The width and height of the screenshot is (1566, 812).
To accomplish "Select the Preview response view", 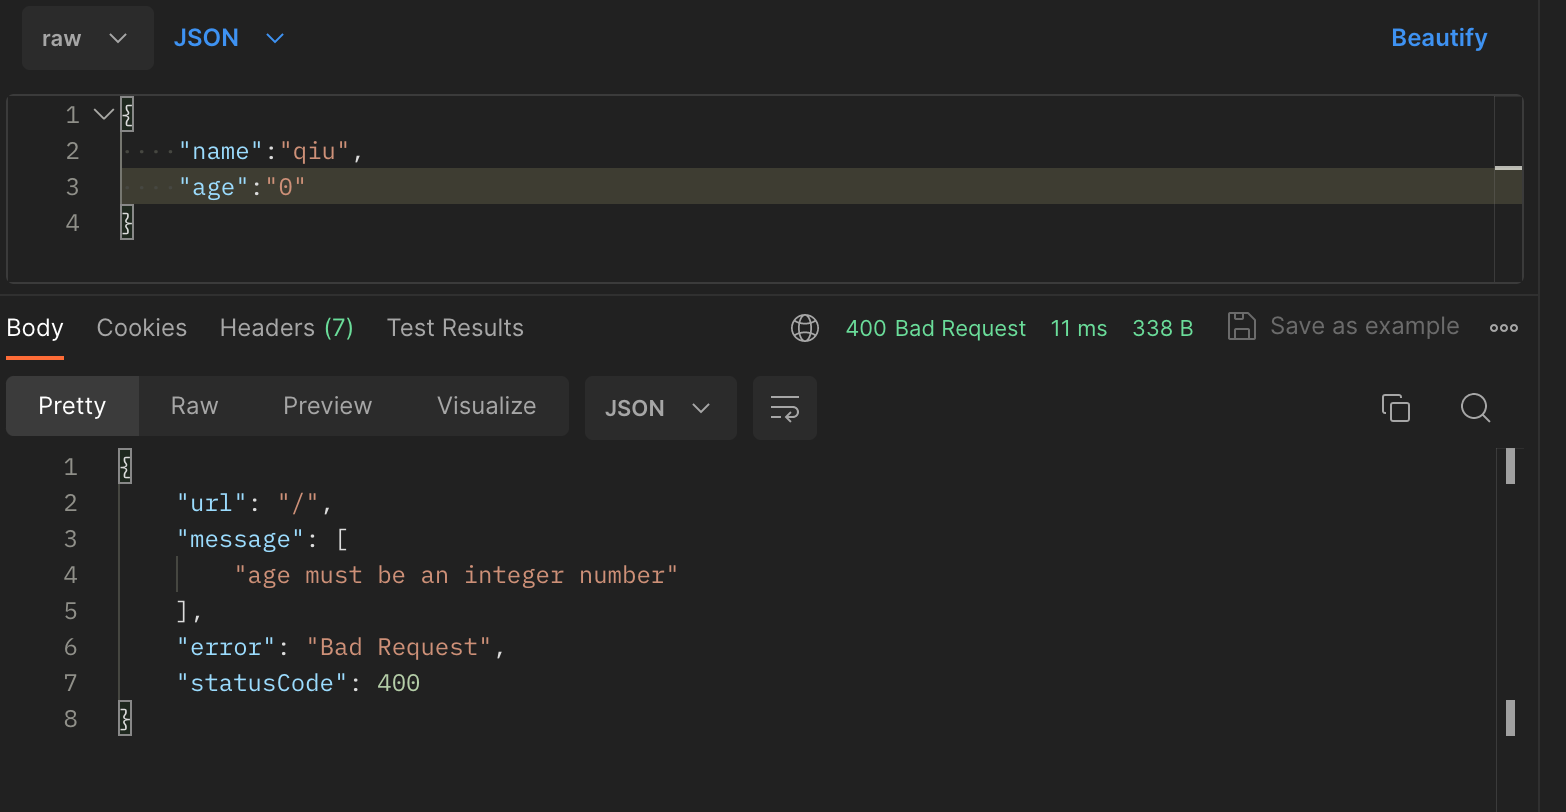I will [327, 406].
